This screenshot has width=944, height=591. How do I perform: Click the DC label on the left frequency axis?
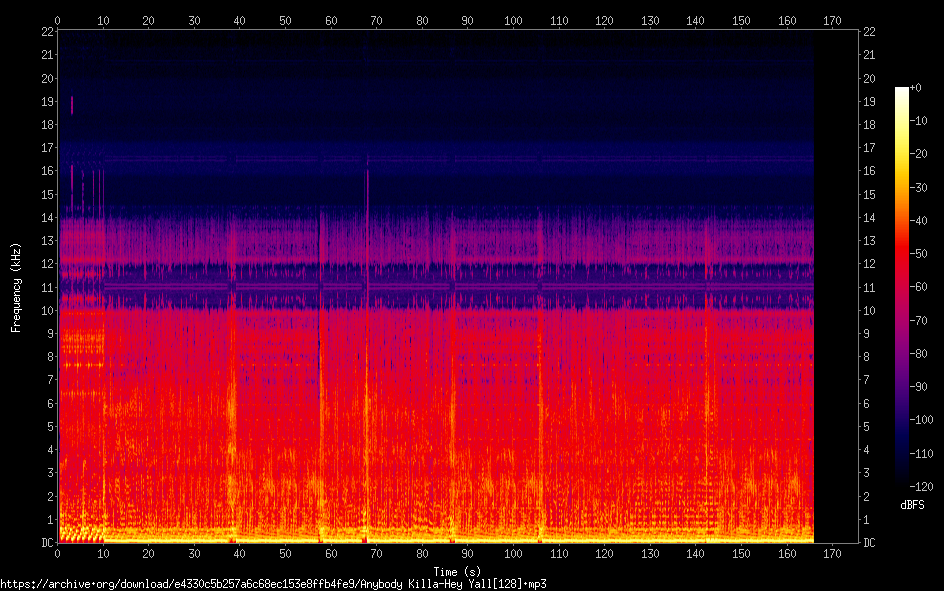pyautogui.click(x=46, y=543)
